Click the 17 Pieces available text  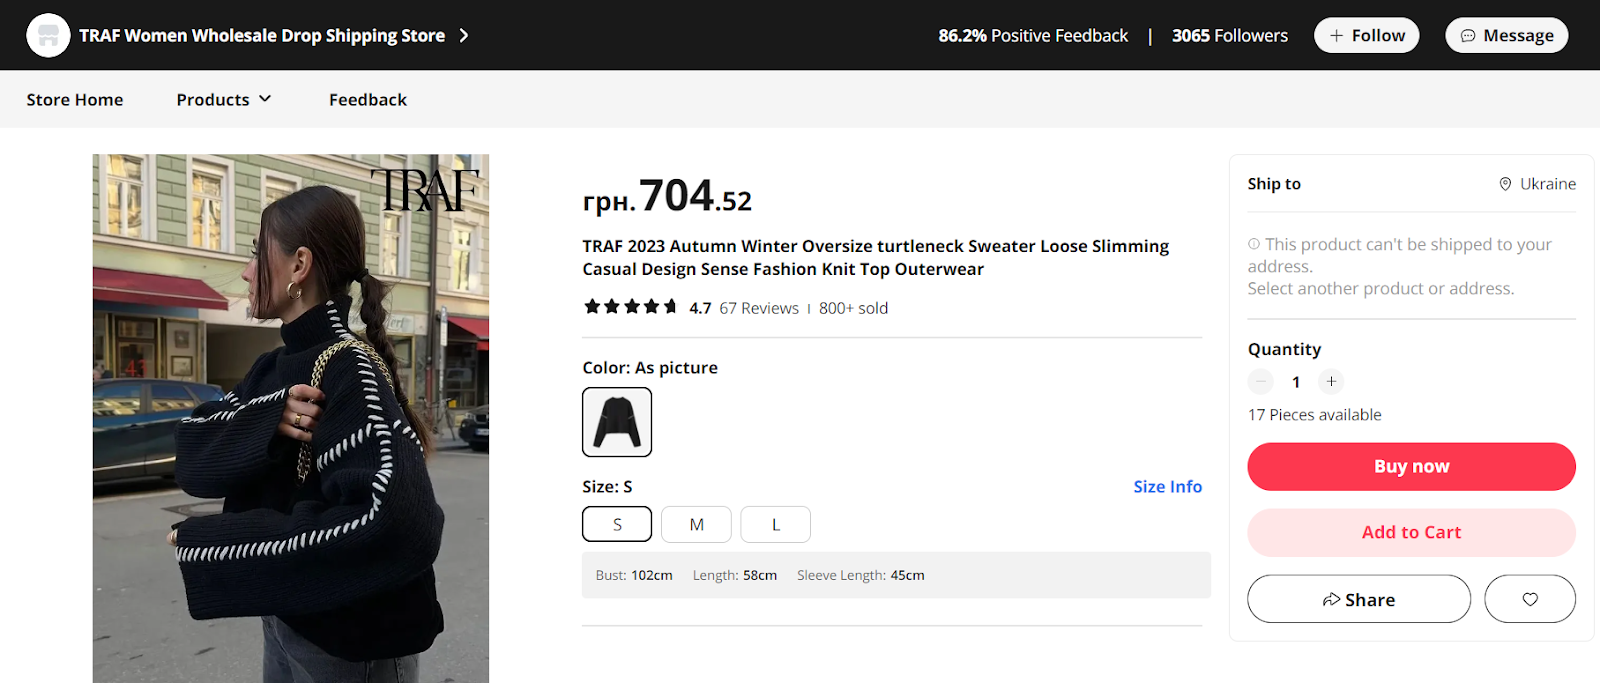(x=1314, y=414)
